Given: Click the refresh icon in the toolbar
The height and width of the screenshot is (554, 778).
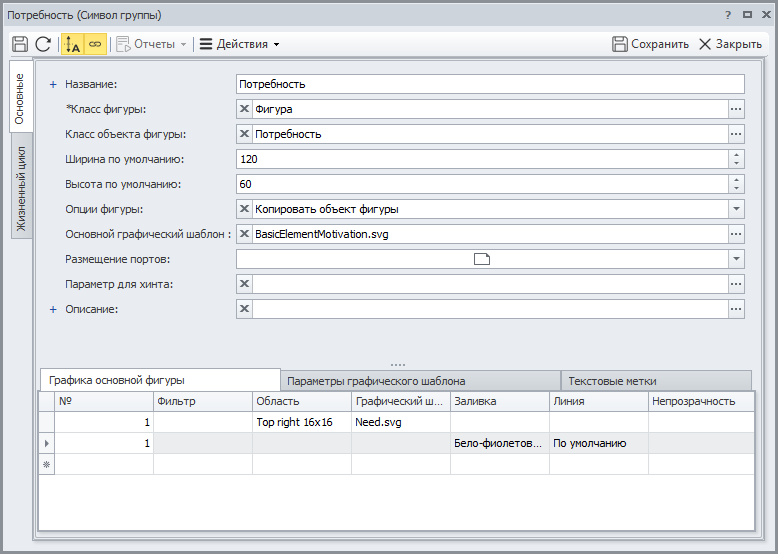Looking at the screenshot, I should click(43, 44).
